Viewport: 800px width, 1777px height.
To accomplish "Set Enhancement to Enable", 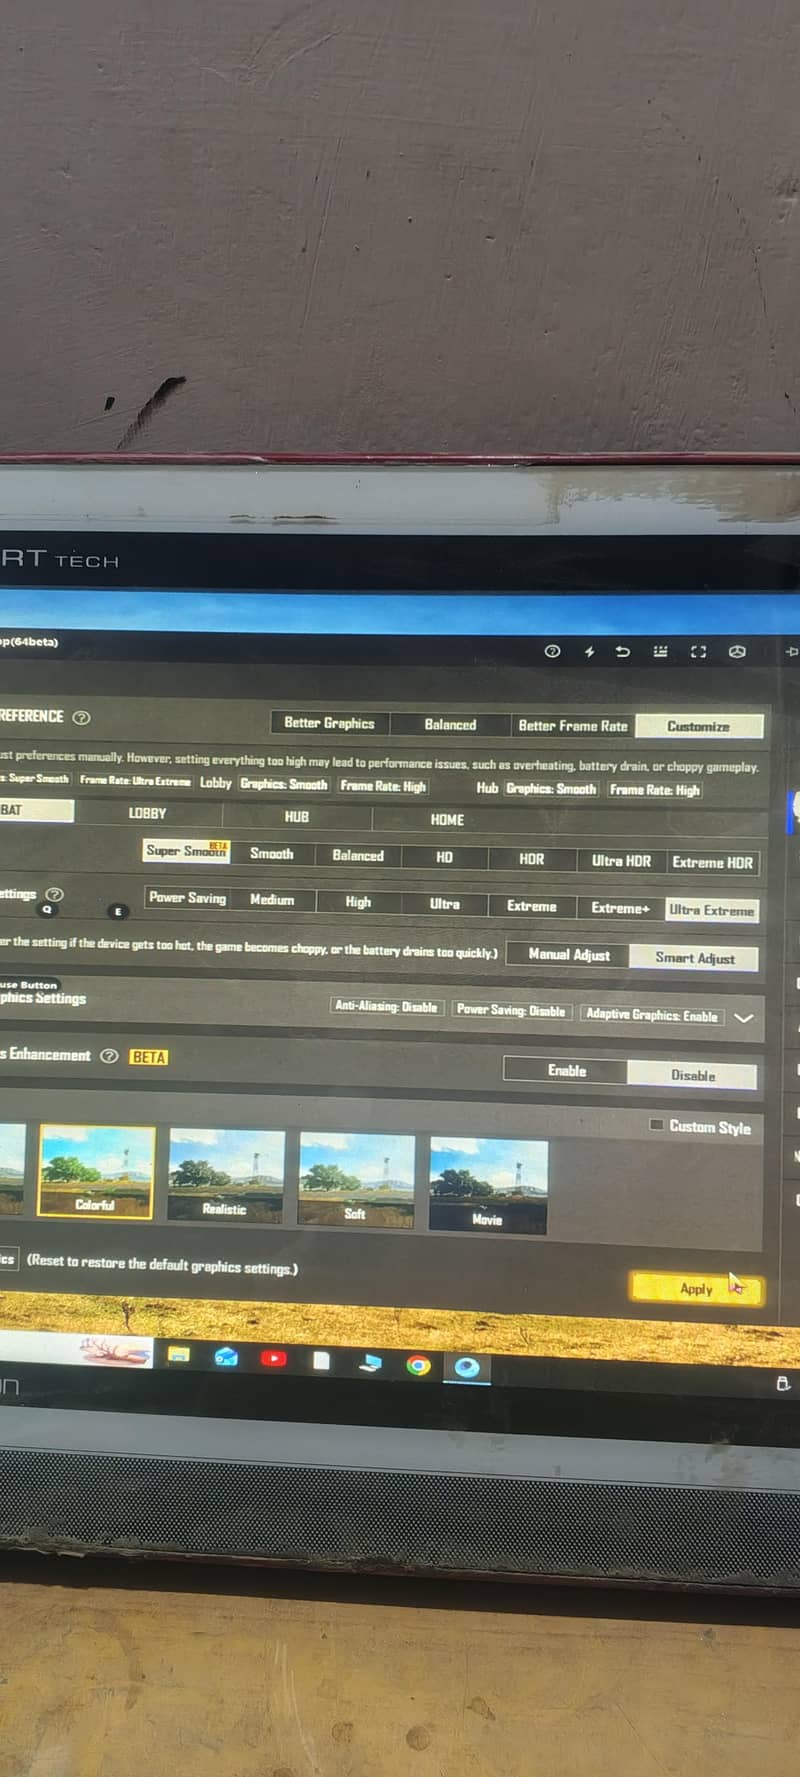I will point(566,1071).
